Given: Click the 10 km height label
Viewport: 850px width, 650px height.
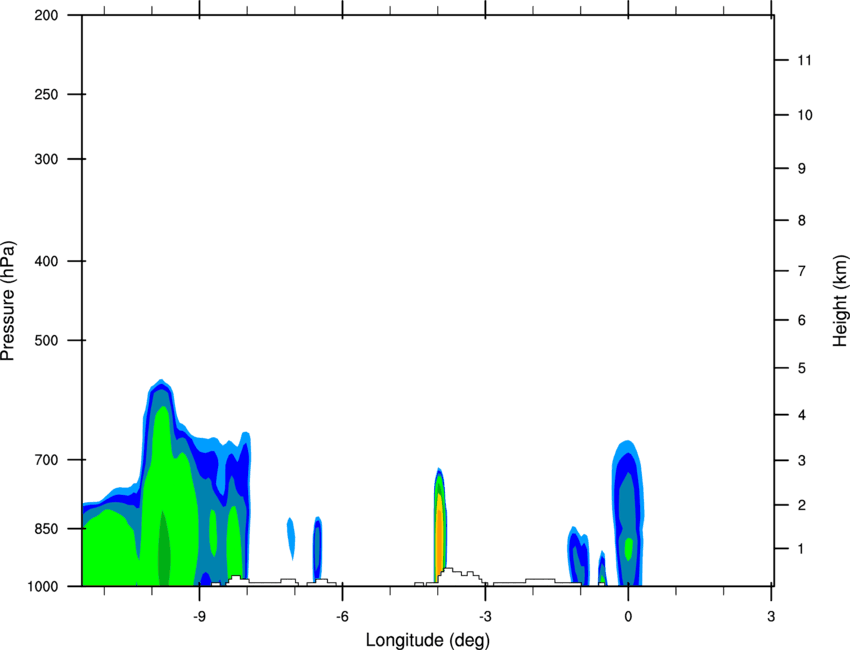Looking at the screenshot, I should point(804,115).
